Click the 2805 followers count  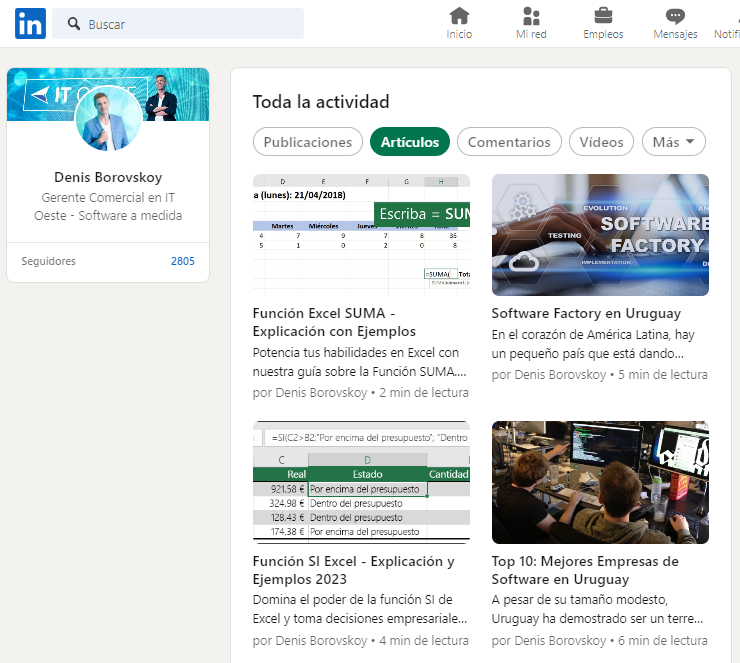pyautogui.click(x=183, y=261)
